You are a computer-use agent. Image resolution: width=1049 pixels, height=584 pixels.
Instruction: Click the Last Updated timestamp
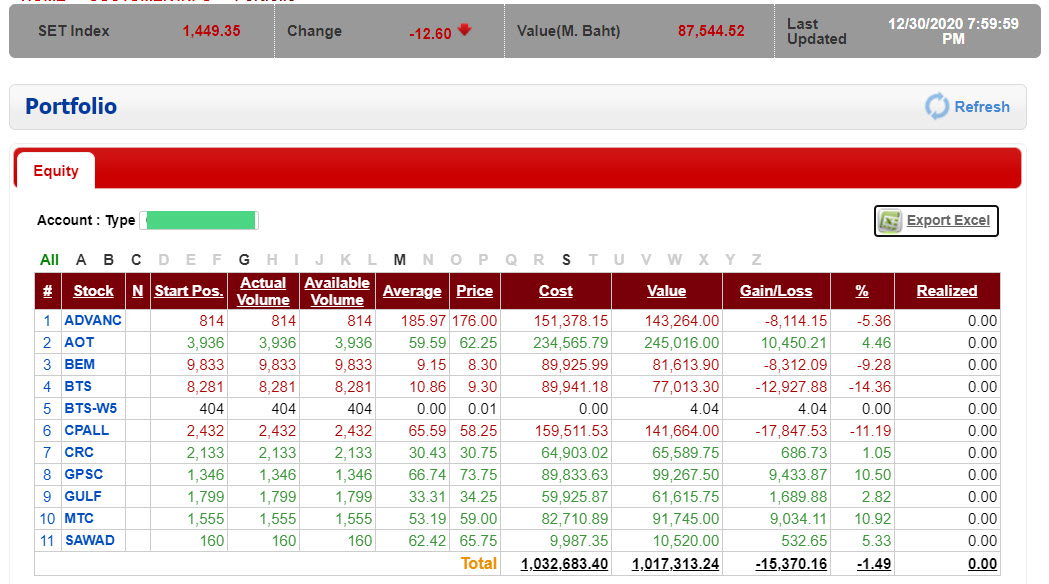(x=953, y=31)
